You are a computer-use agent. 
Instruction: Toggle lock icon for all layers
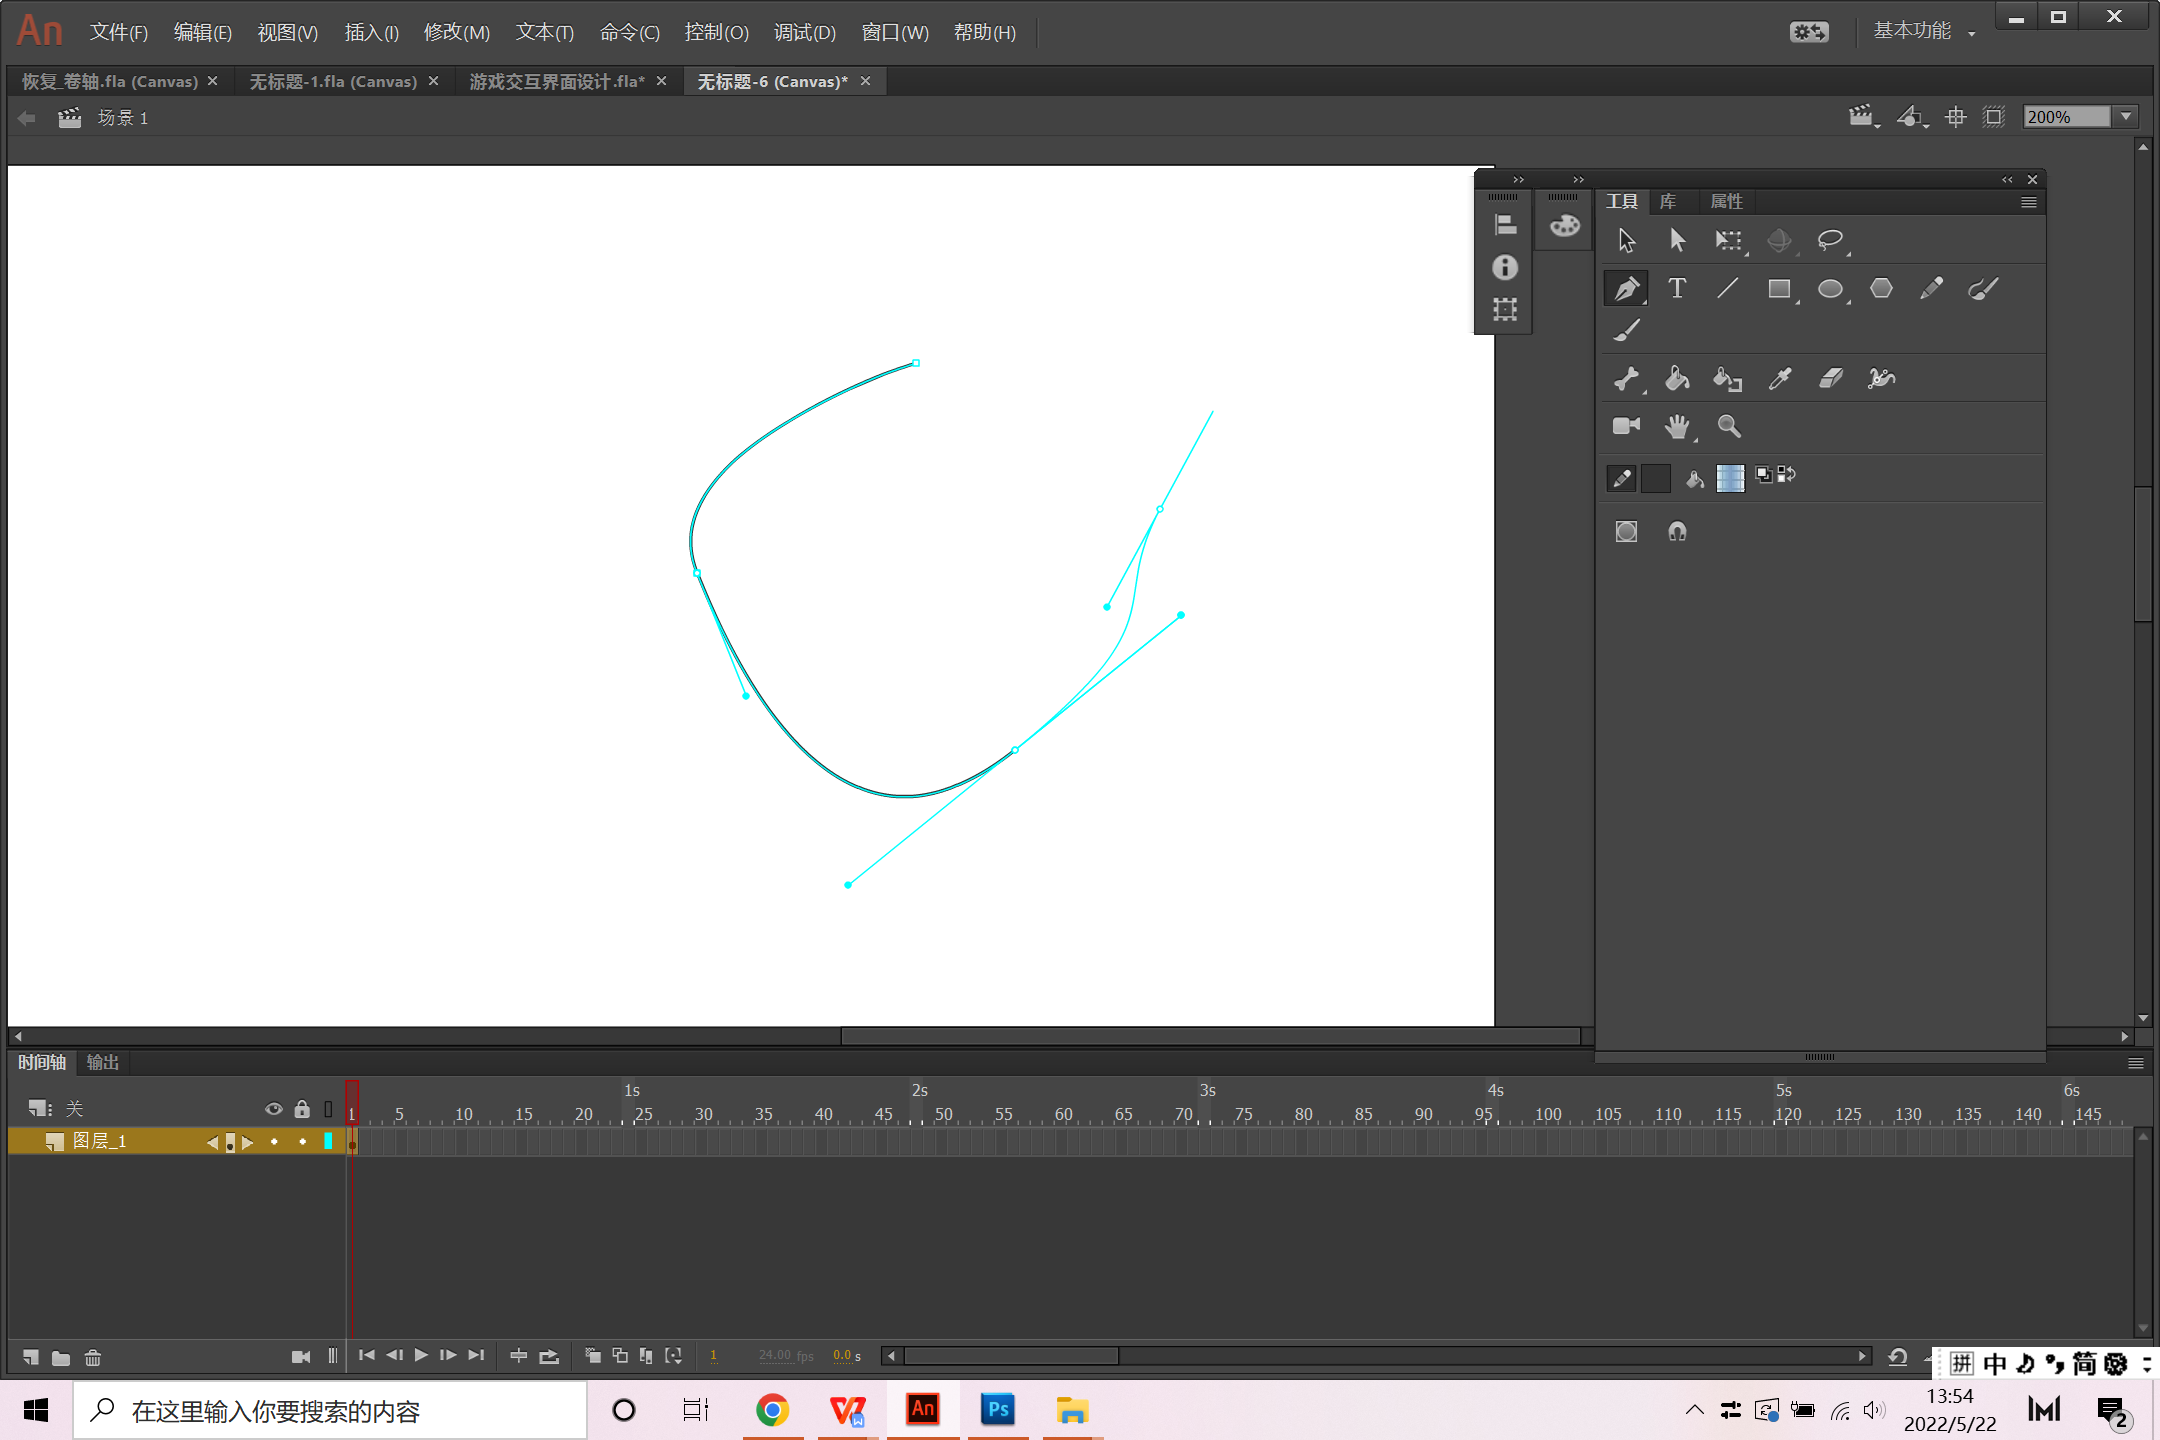coord(302,1109)
